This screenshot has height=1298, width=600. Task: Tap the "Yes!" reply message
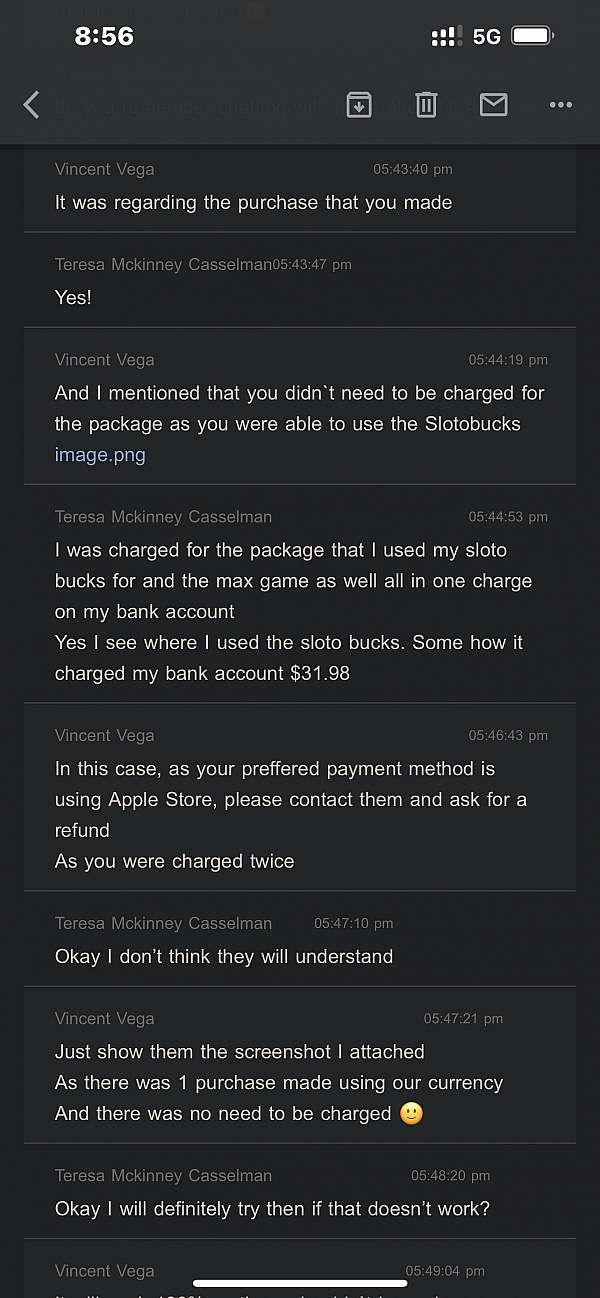coord(73,297)
